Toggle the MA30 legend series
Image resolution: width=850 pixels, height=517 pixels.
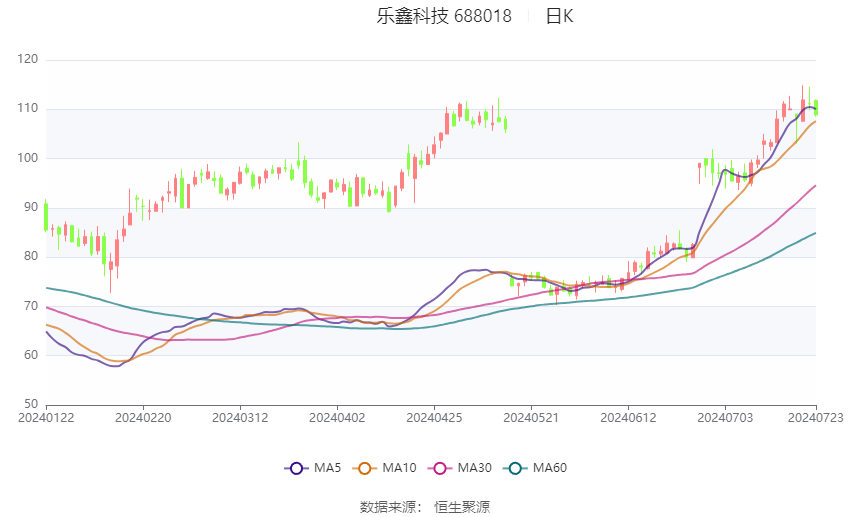(460, 468)
